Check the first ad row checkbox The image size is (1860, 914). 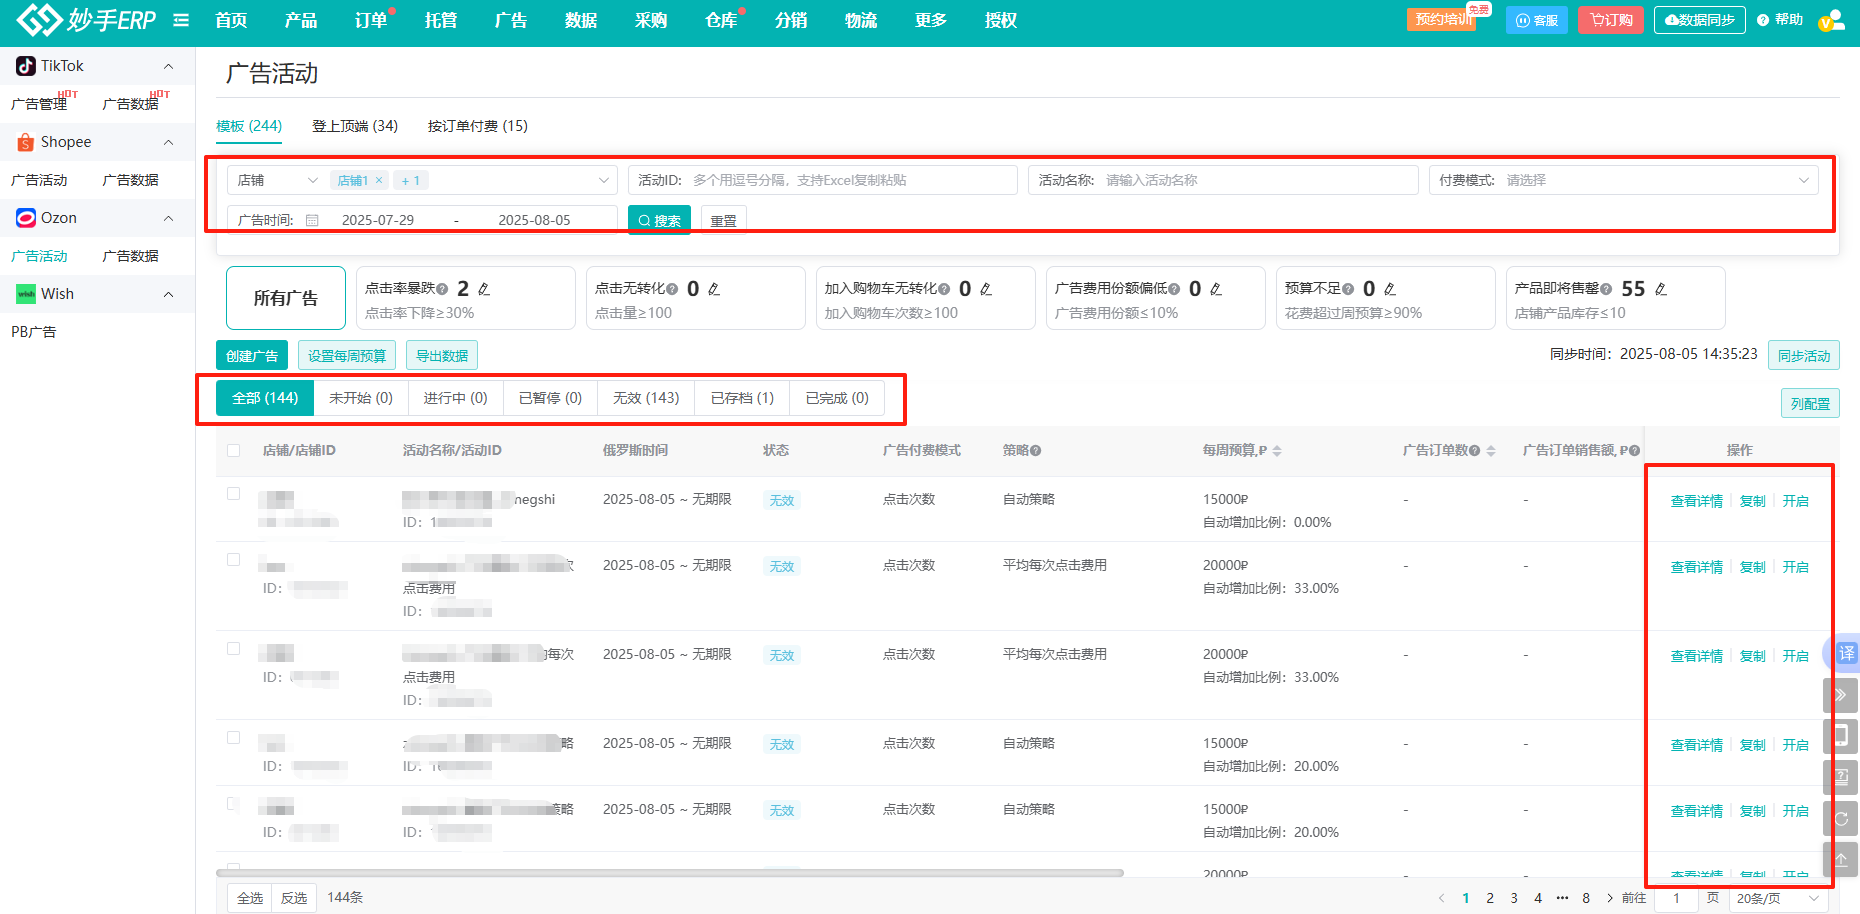pyautogui.click(x=234, y=494)
